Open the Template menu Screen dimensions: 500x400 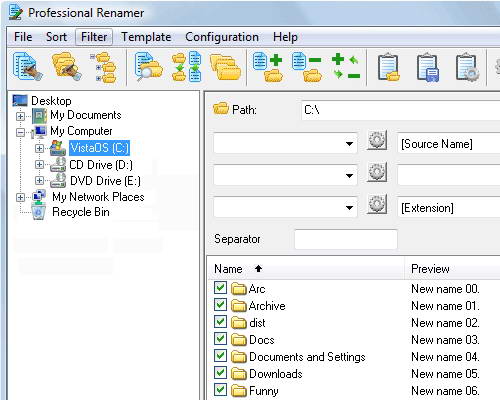coord(146,37)
